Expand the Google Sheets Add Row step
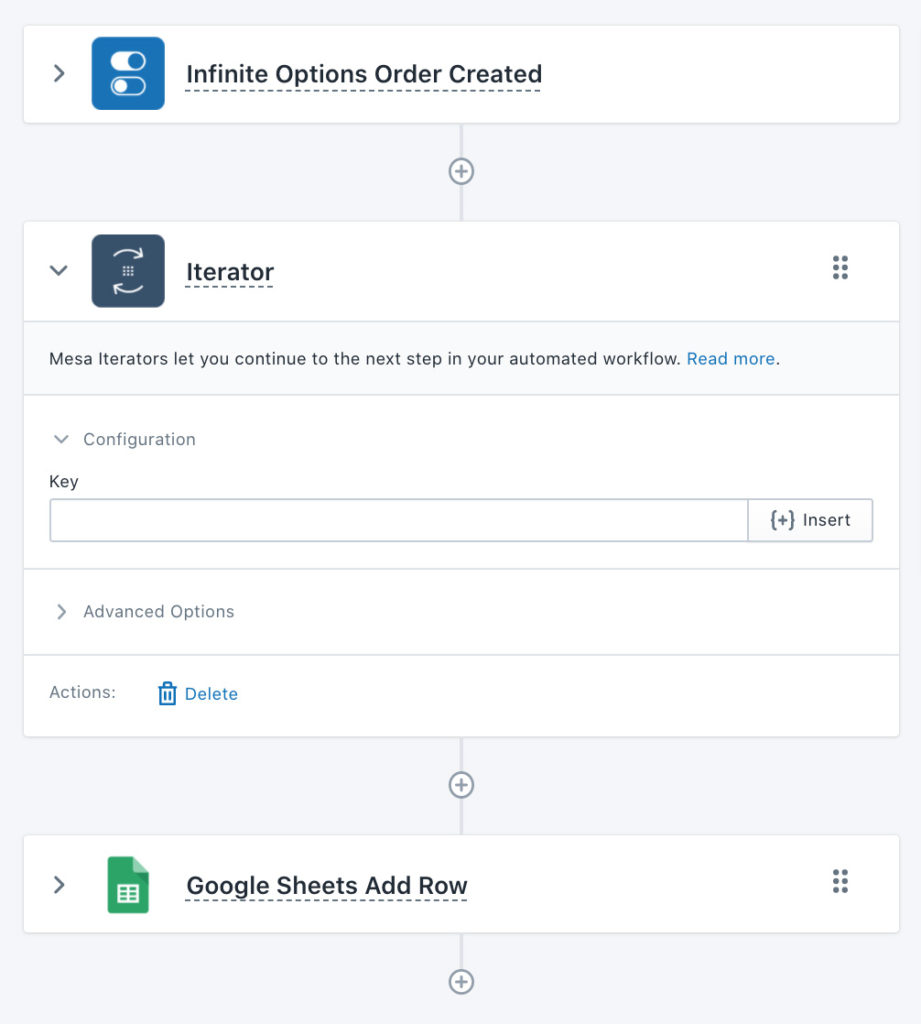 [x=59, y=884]
